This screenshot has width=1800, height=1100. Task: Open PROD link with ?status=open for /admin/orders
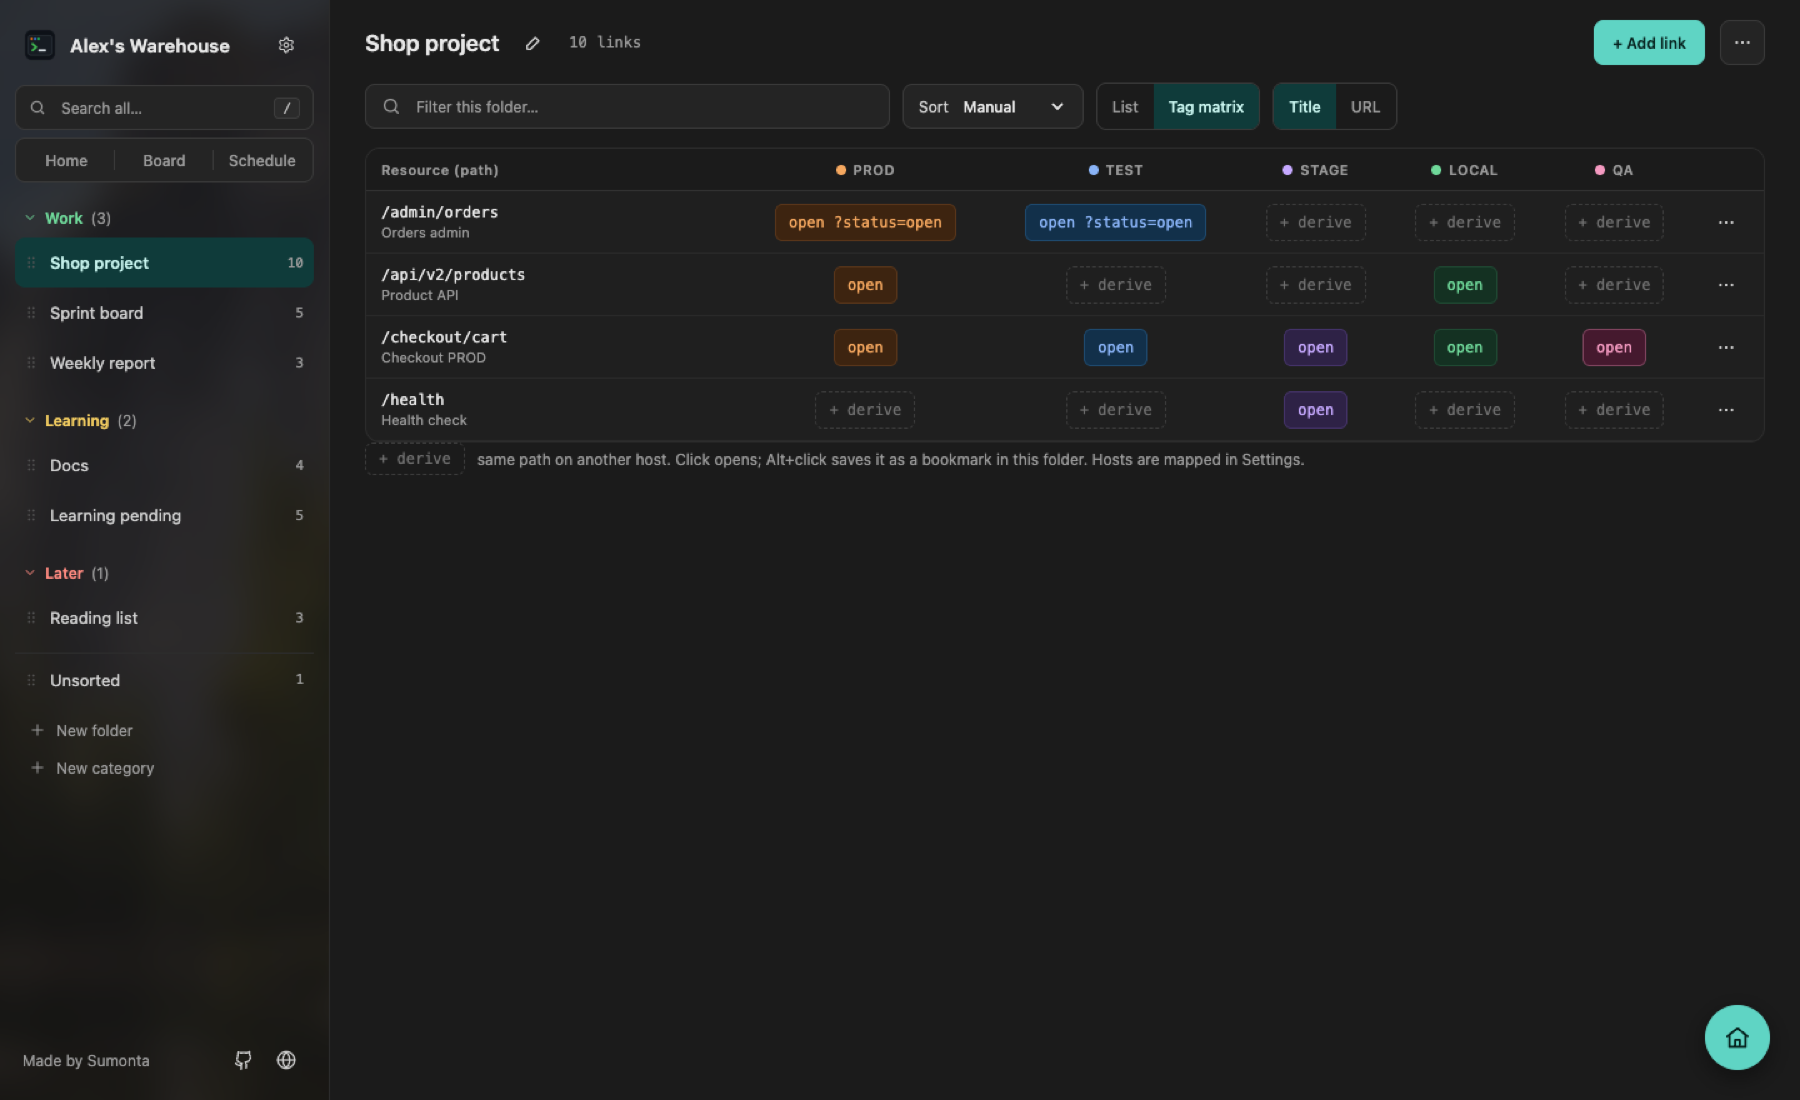tap(865, 222)
